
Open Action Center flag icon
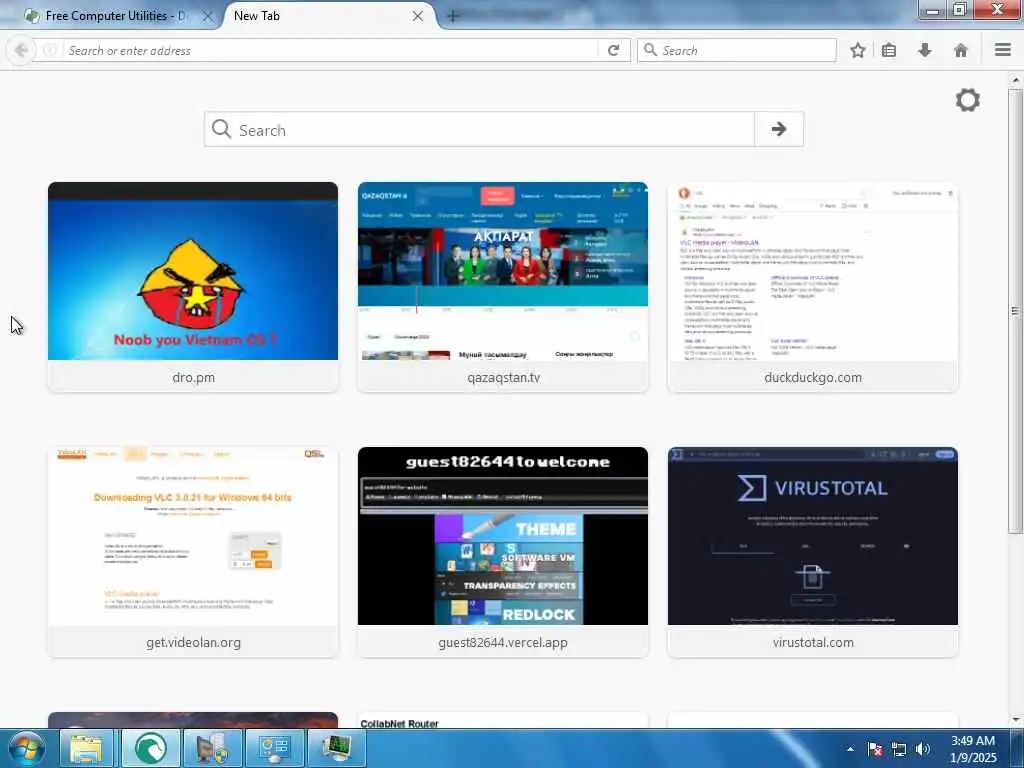[875, 749]
